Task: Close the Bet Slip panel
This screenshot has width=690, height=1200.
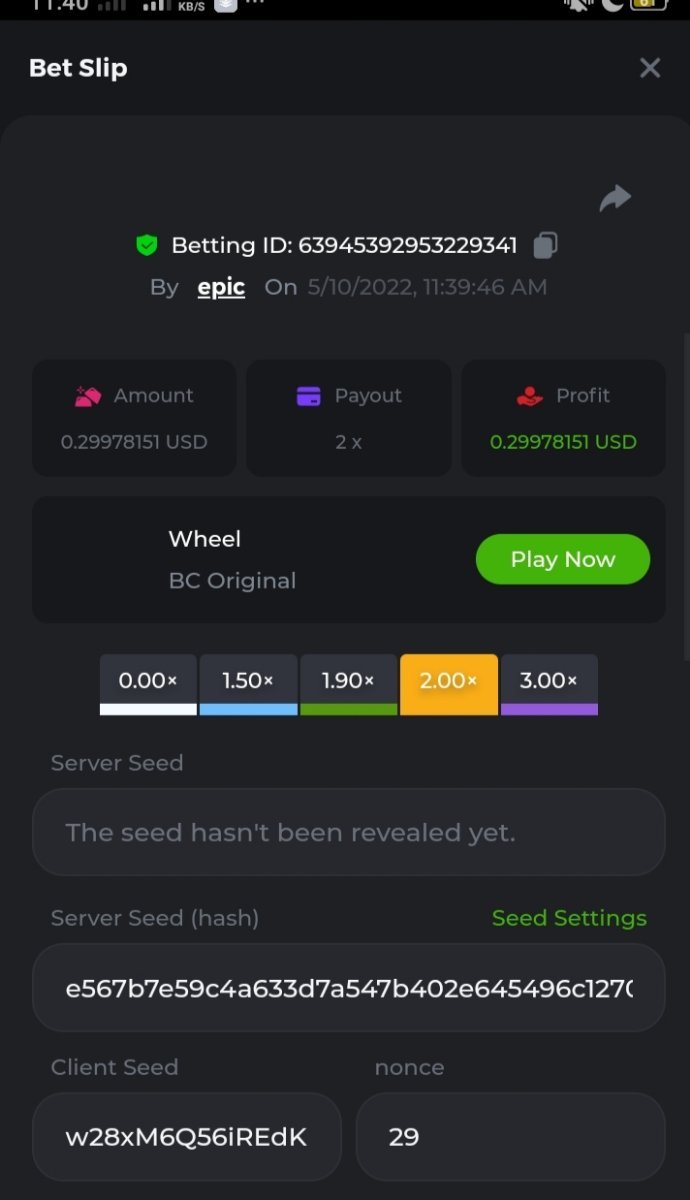Action: pos(650,68)
